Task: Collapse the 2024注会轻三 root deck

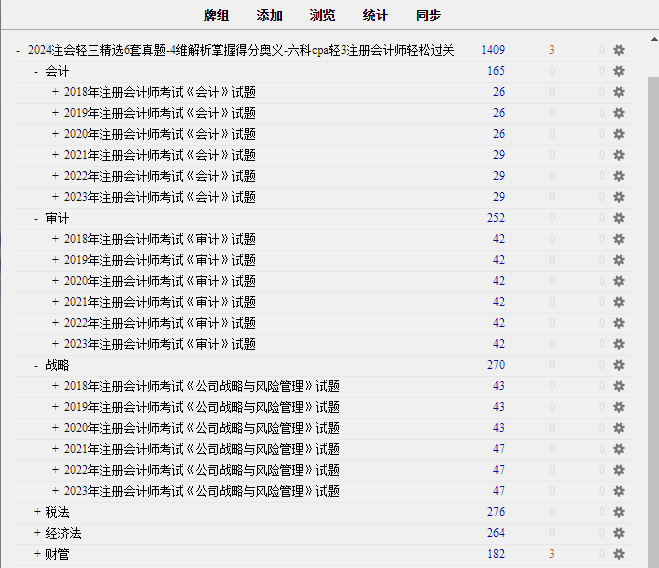Action: pyautogui.click(x=18, y=51)
